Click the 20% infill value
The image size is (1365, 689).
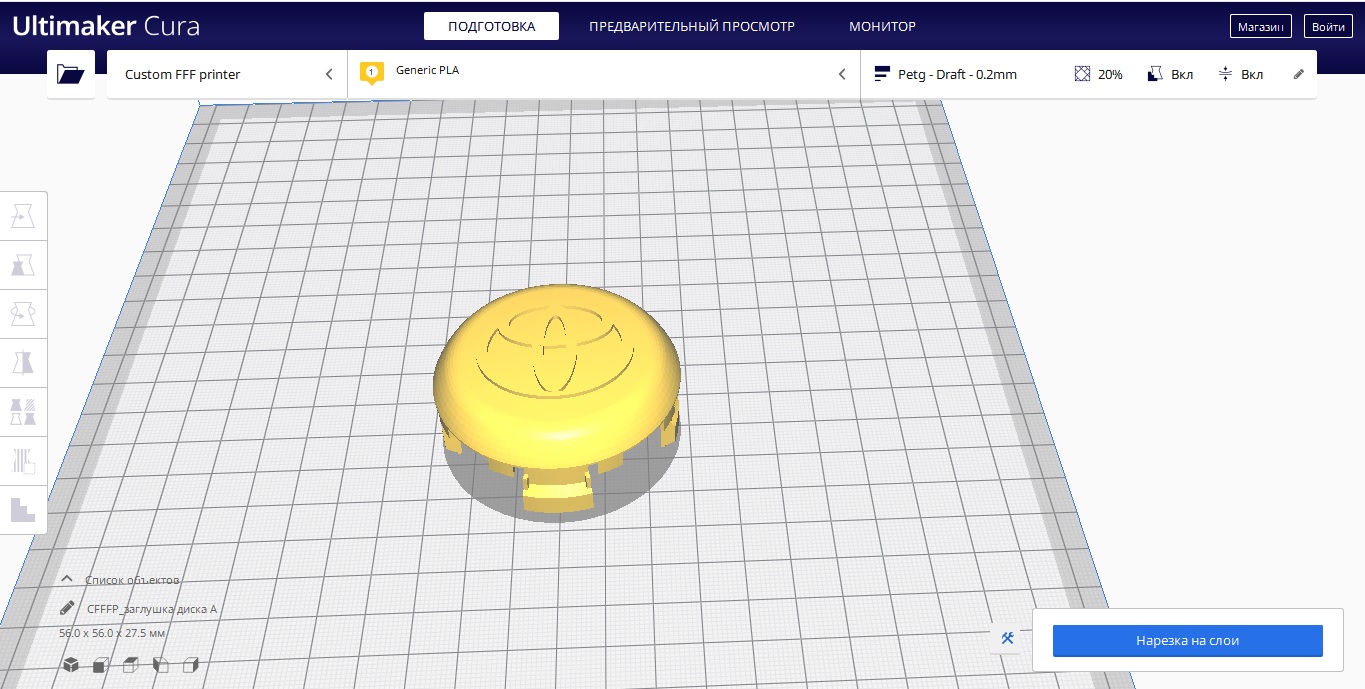click(1110, 74)
